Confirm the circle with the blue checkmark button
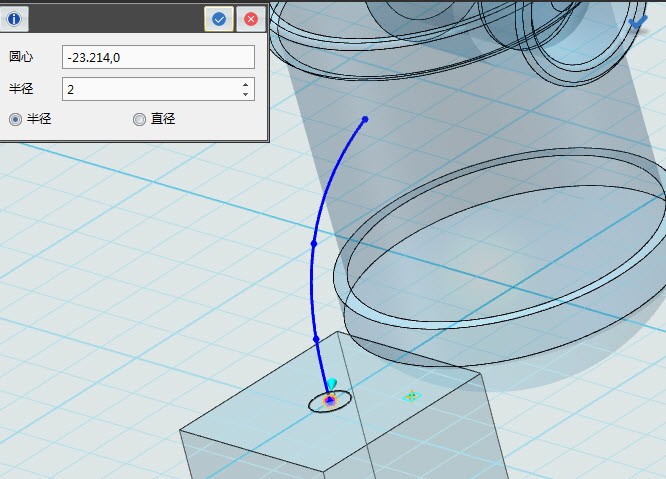Image resolution: width=666 pixels, height=479 pixels. [x=219, y=18]
